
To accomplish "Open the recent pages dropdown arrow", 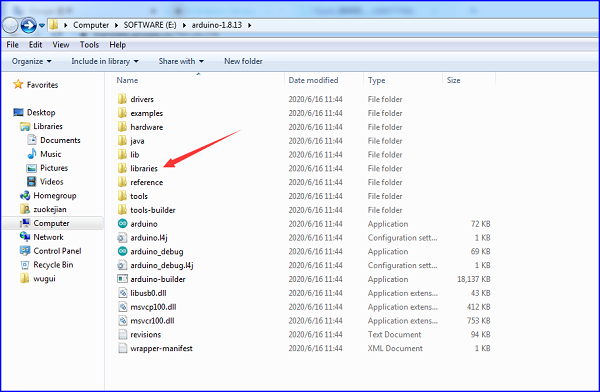I will (42, 26).
